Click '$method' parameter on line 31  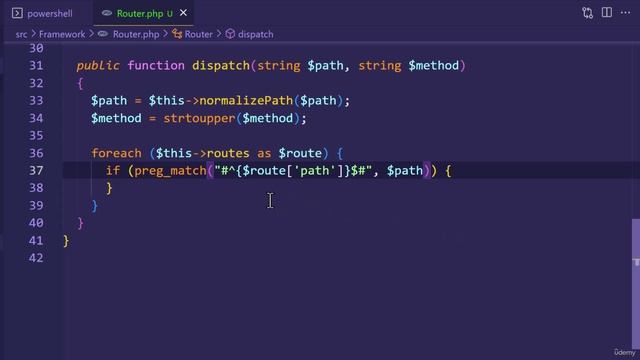pyautogui.click(x=434, y=66)
